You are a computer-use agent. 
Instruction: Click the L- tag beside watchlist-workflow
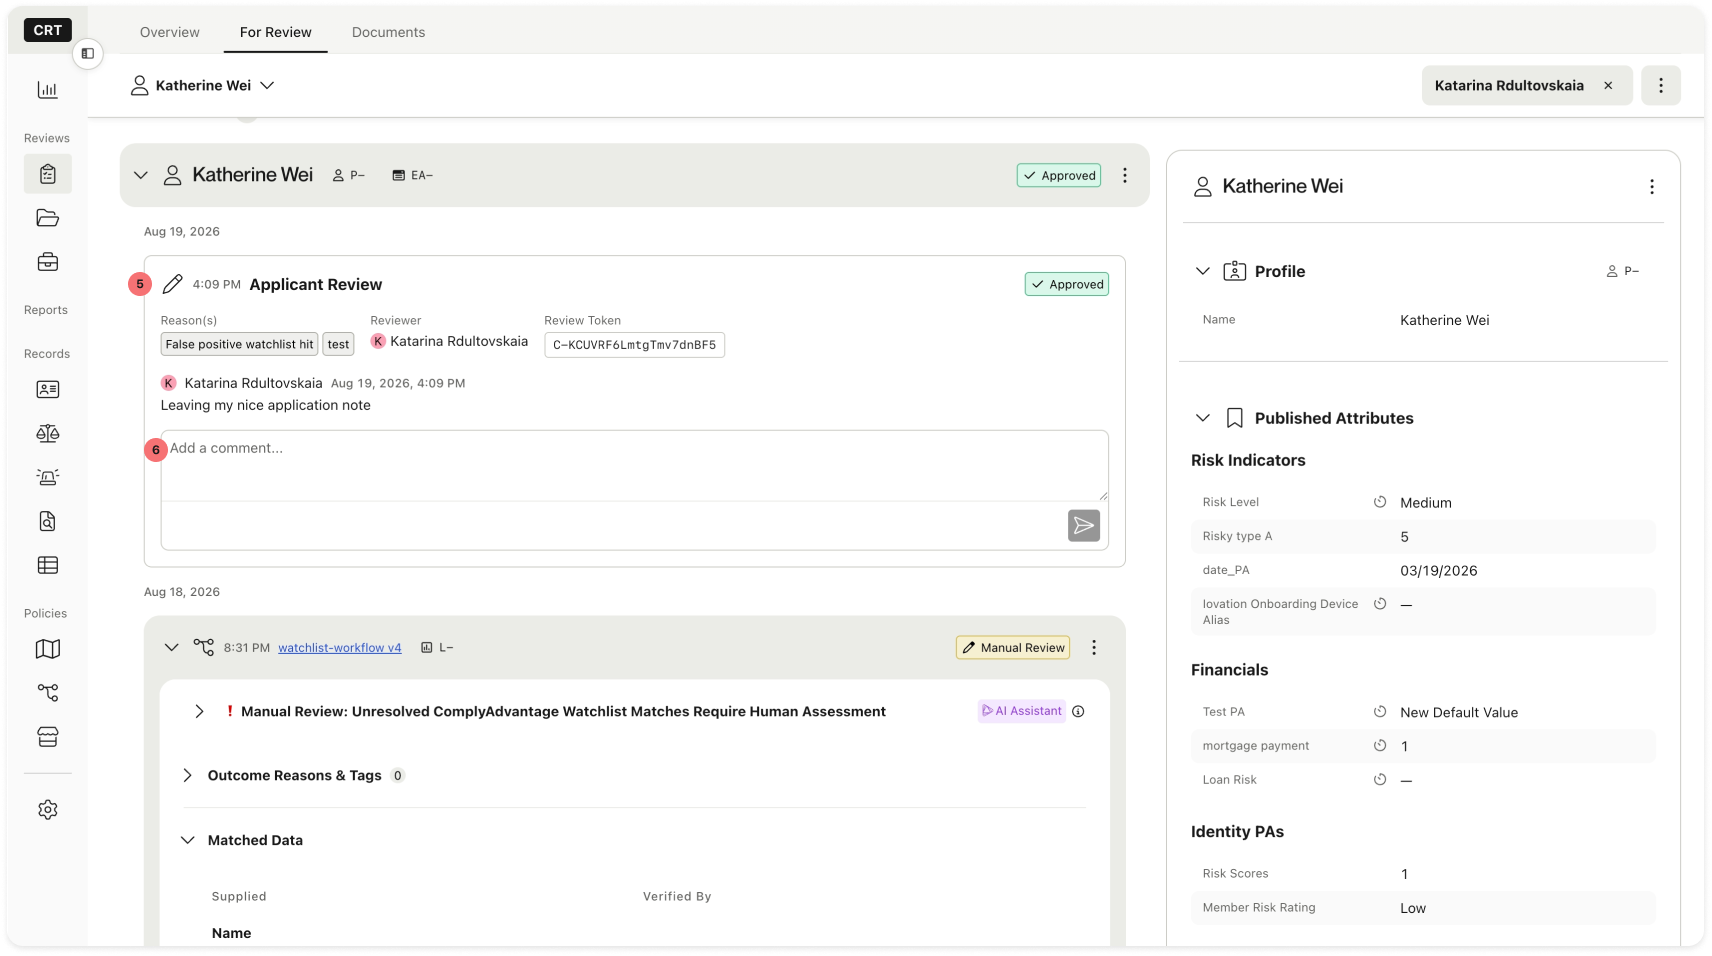437,648
